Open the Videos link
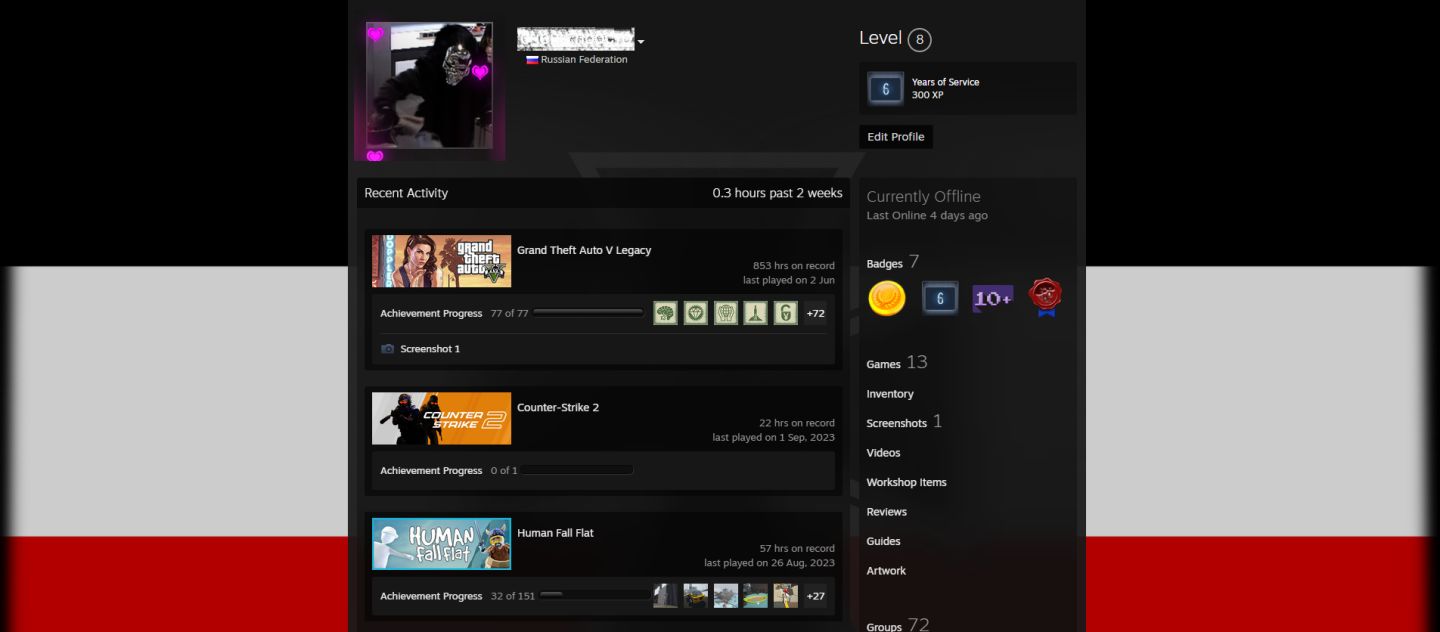1440x632 pixels. click(883, 453)
